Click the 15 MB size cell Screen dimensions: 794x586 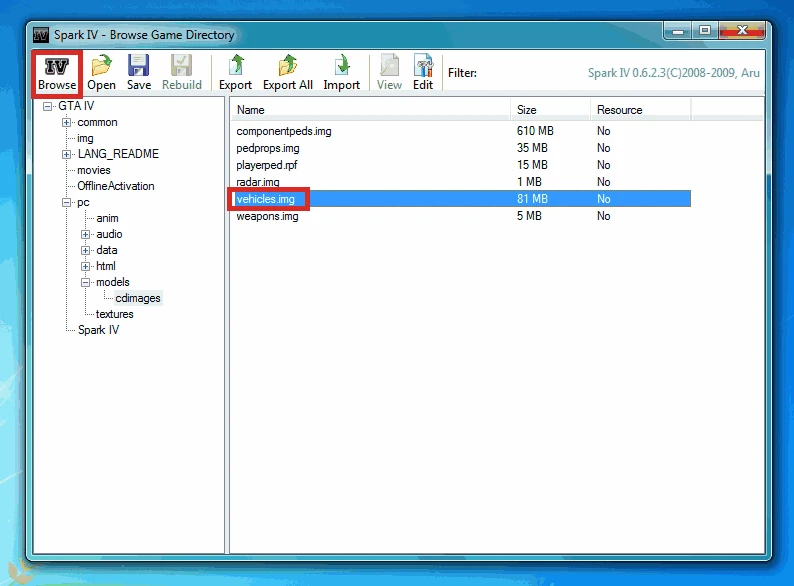532,165
